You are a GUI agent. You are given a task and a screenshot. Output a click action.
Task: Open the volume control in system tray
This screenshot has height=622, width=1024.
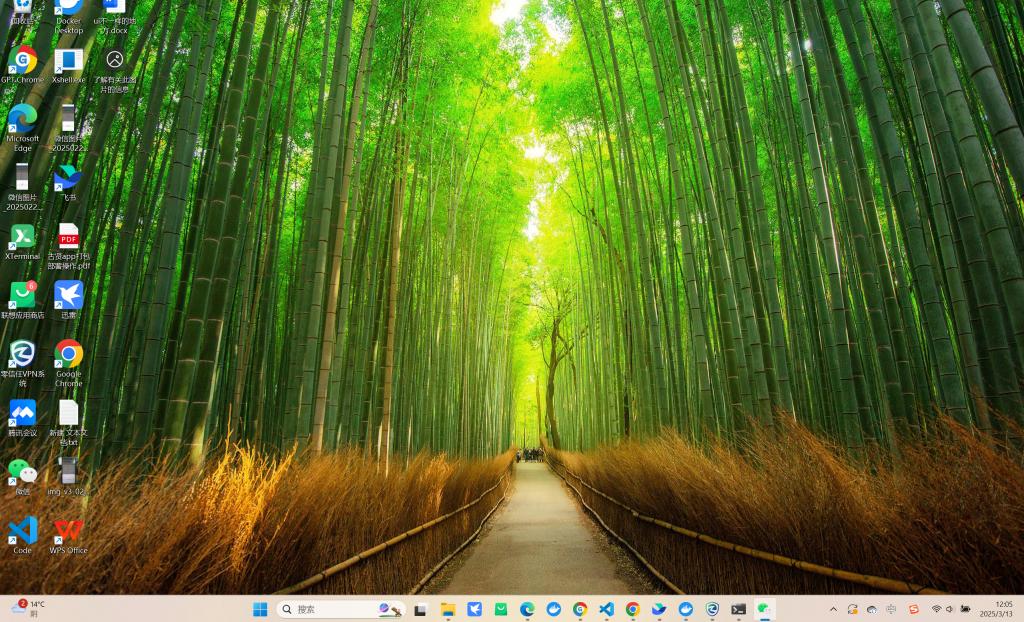click(x=950, y=609)
